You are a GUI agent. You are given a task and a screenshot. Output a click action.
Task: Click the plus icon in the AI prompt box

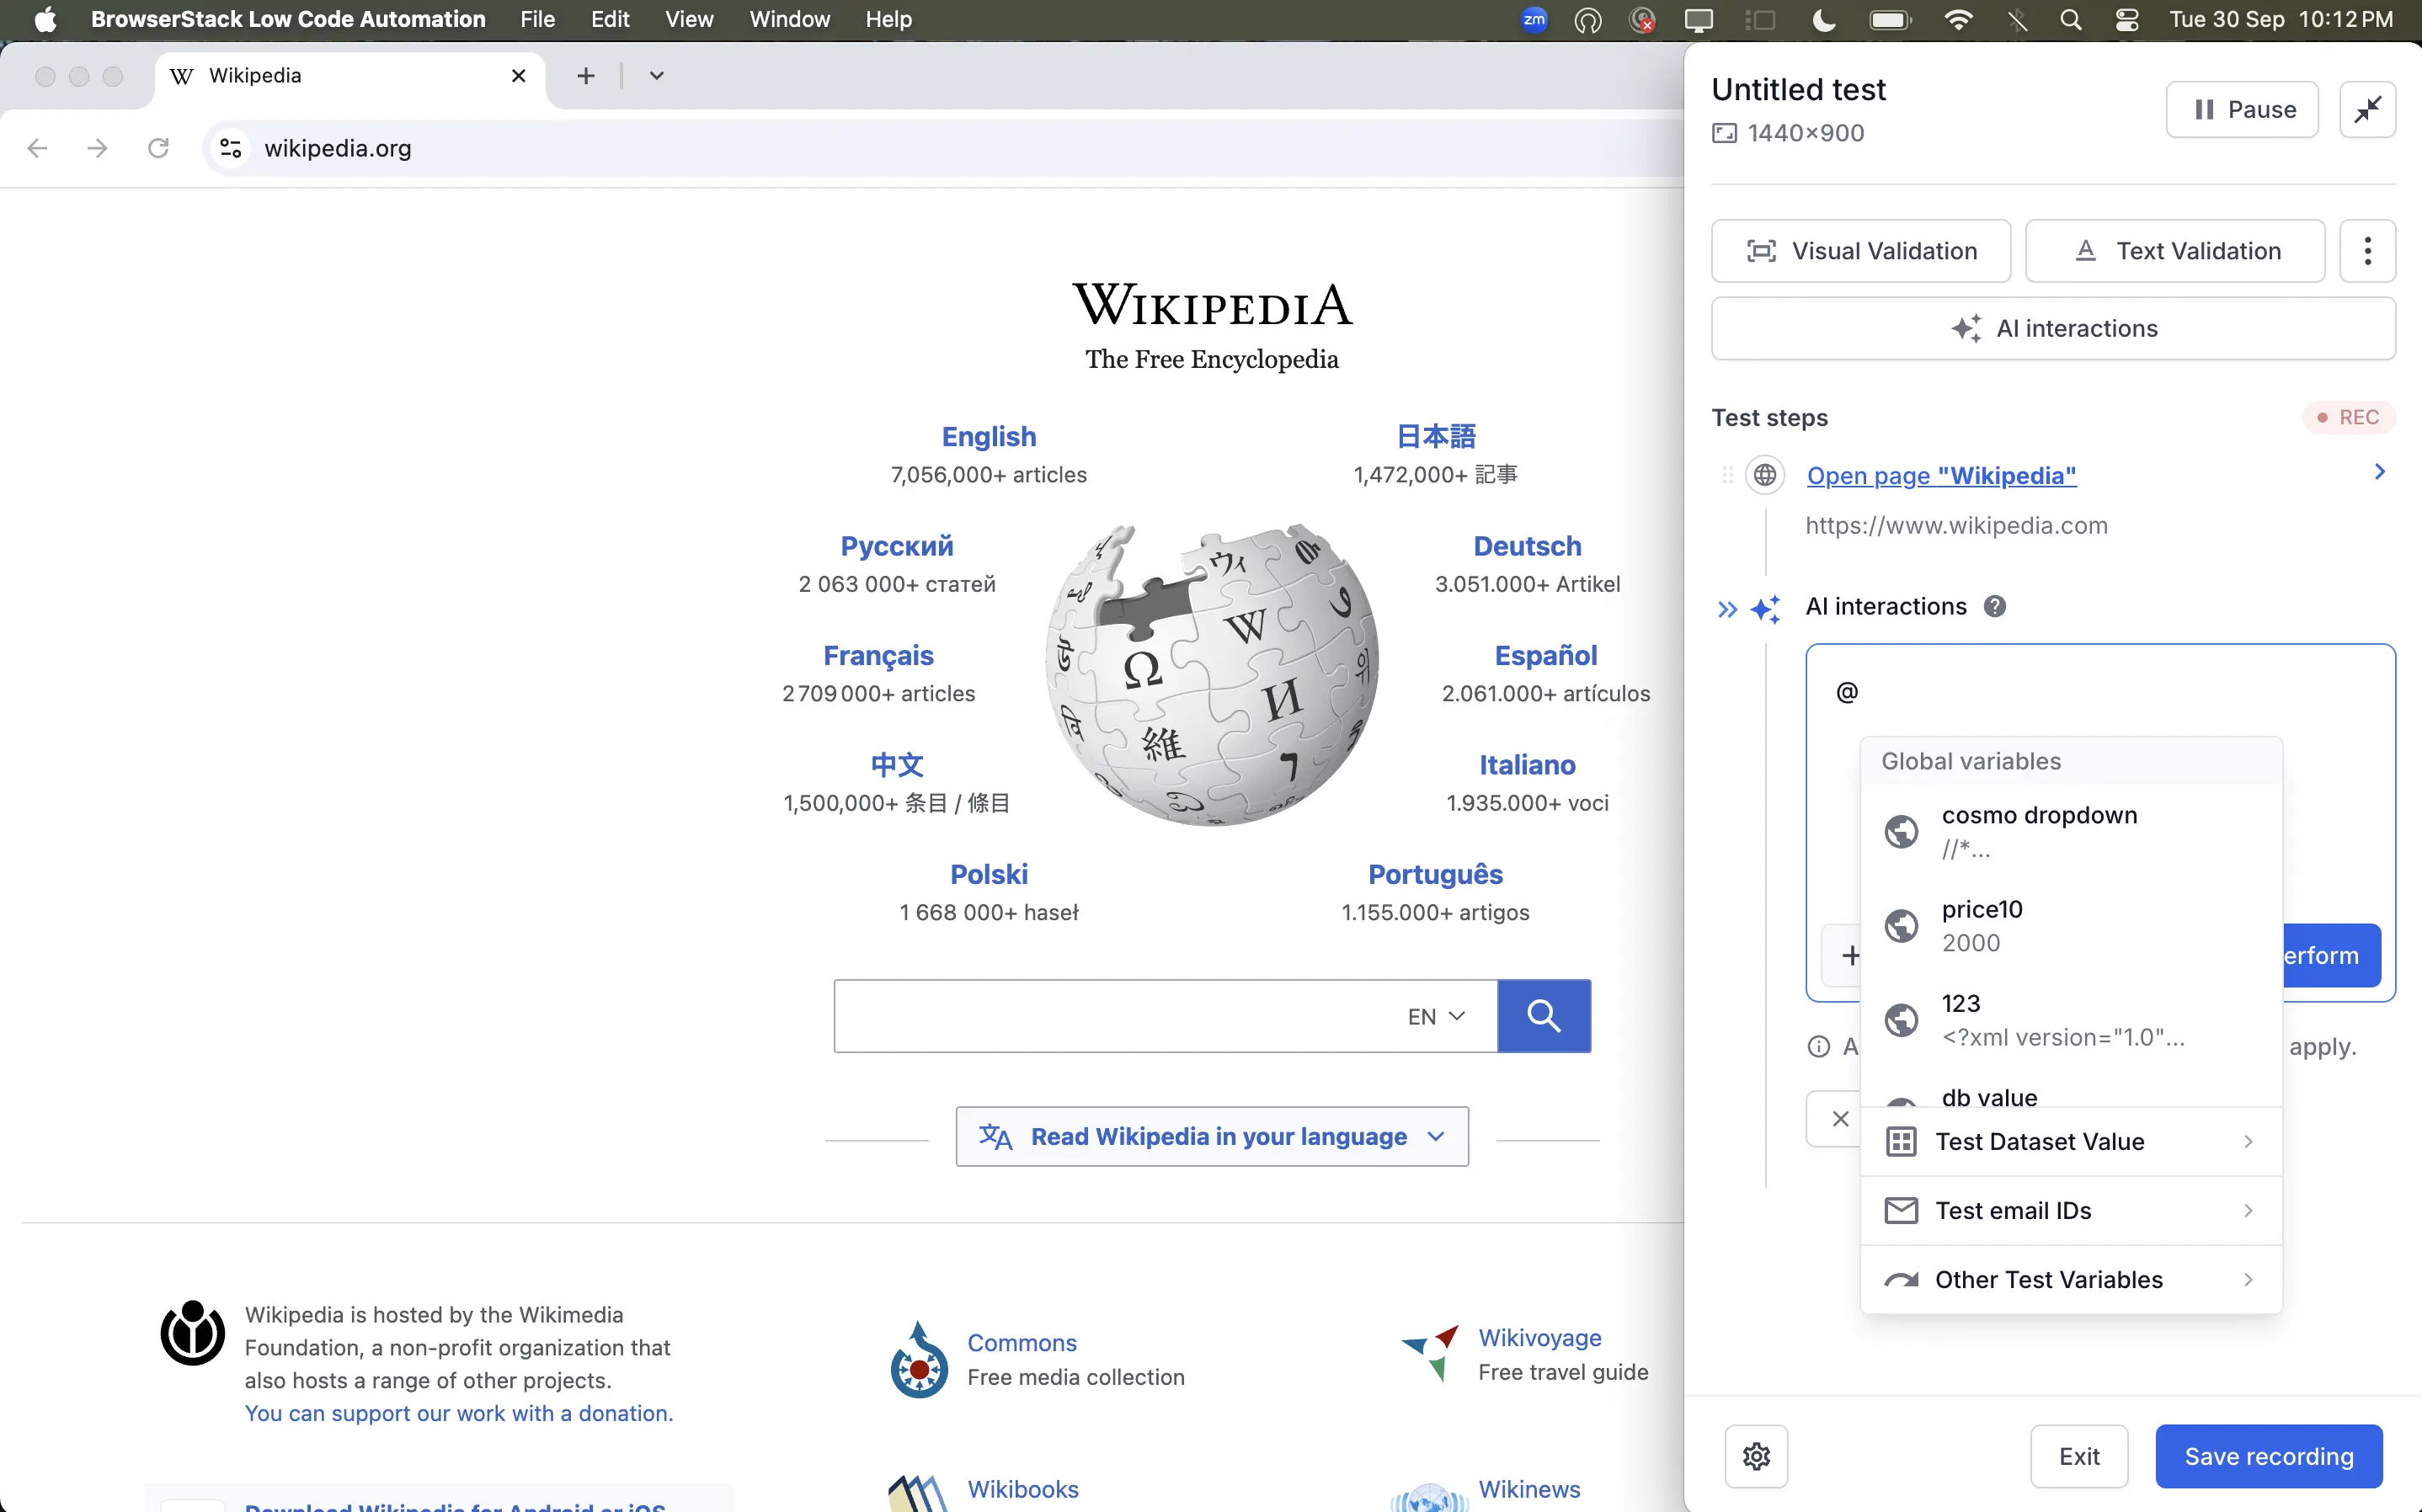point(1850,955)
